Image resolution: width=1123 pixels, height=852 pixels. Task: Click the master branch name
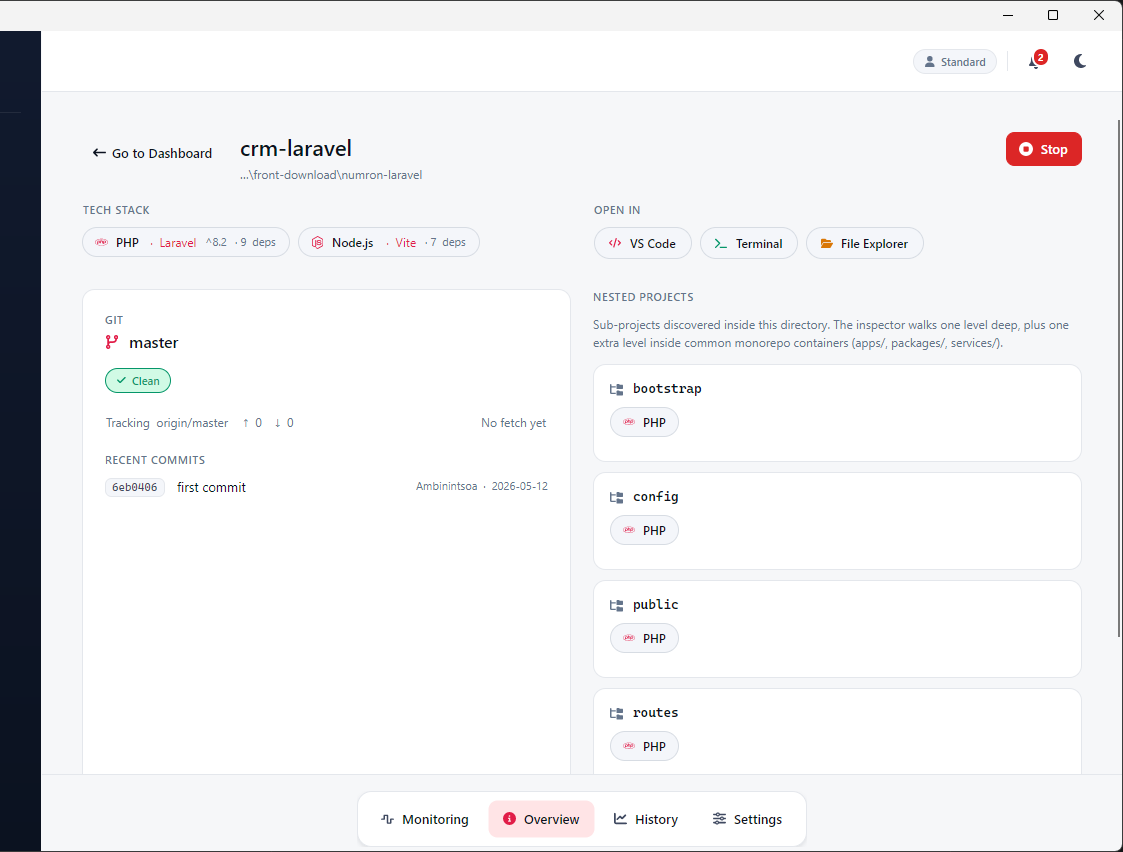pyautogui.click(x=153, y=343)
